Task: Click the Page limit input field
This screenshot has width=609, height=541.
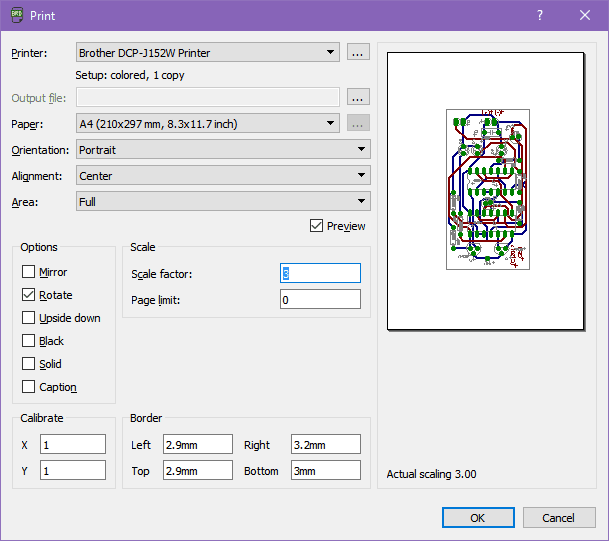Action: (320, 299)
